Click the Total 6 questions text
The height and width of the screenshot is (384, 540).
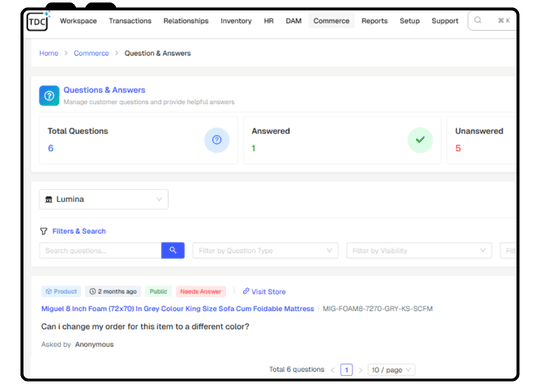(x=297, y=370)
